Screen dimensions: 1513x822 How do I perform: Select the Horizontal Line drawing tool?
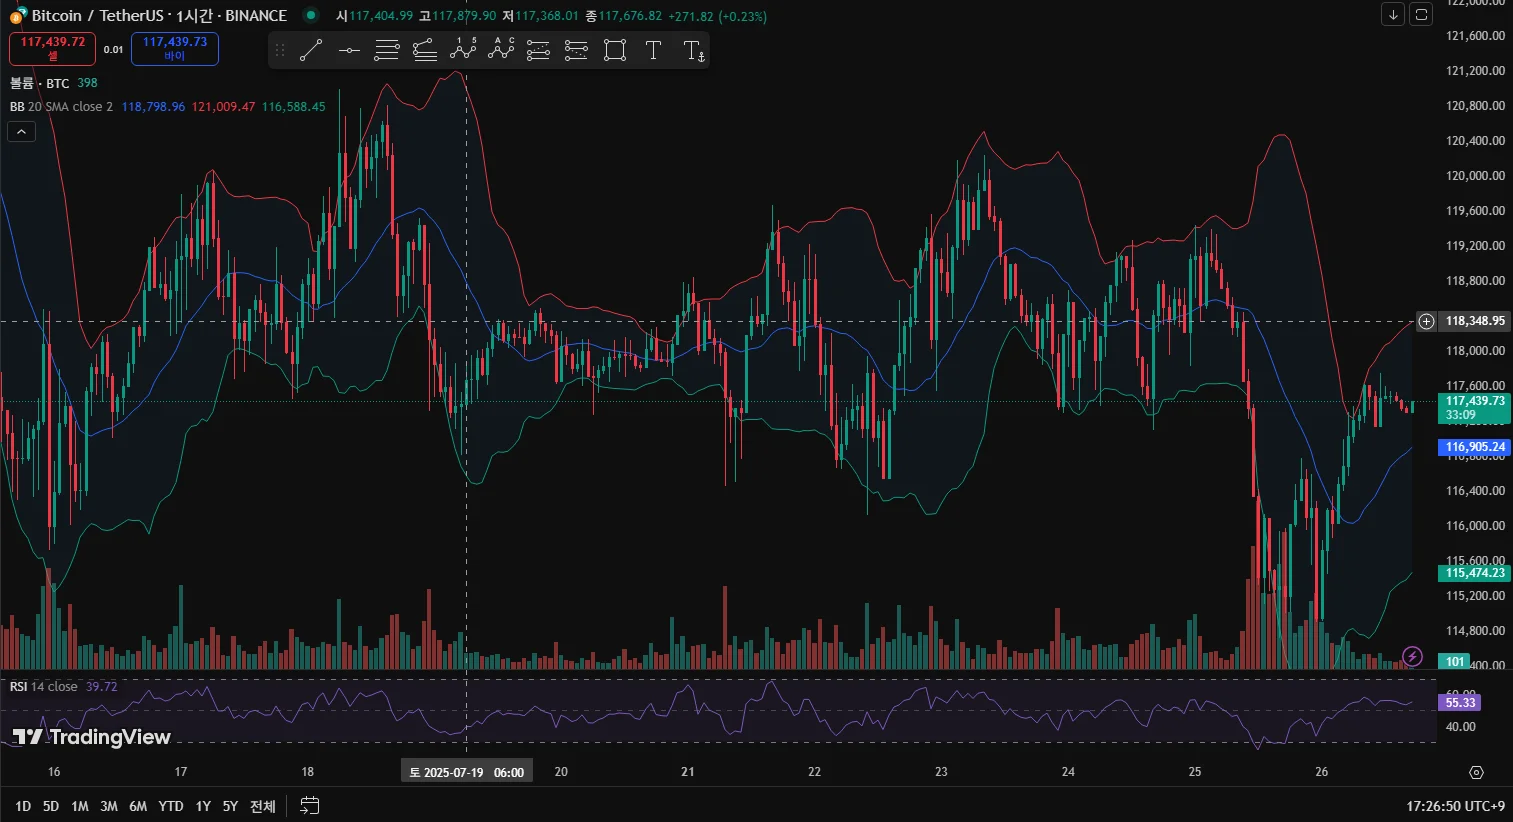(349, 50)
